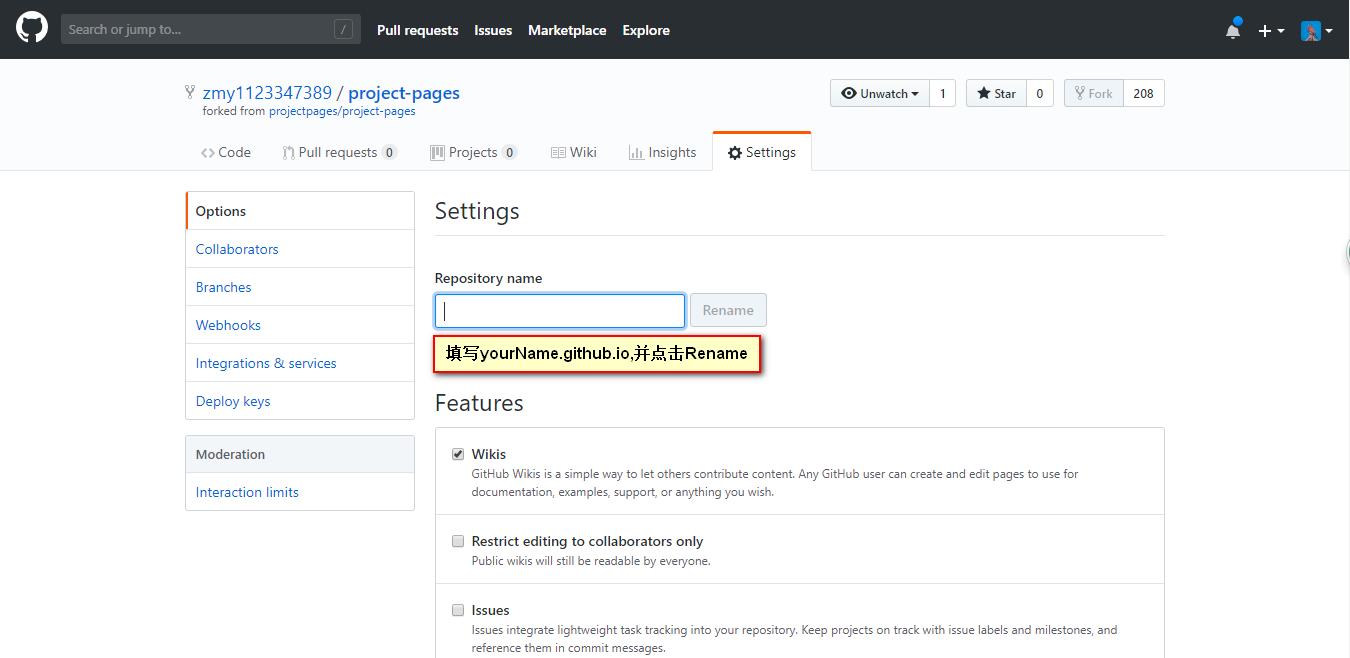Open the Projects tab
The width and height of the screenshot is (1350, 658).
click(473, 152)
